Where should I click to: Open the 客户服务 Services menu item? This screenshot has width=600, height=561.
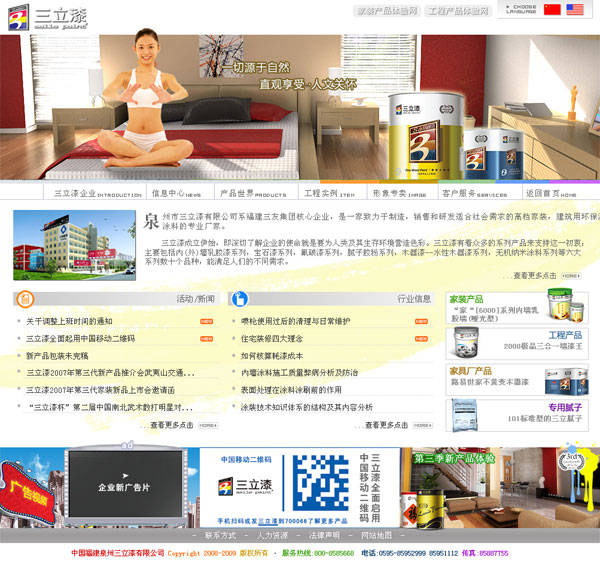point(474,193)
